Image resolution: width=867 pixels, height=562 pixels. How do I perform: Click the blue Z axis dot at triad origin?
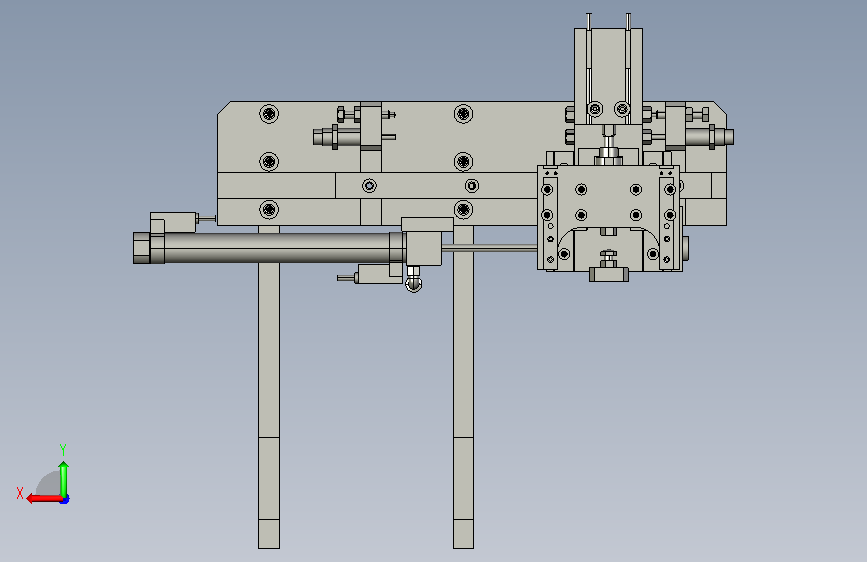click(x=65, y=500)
